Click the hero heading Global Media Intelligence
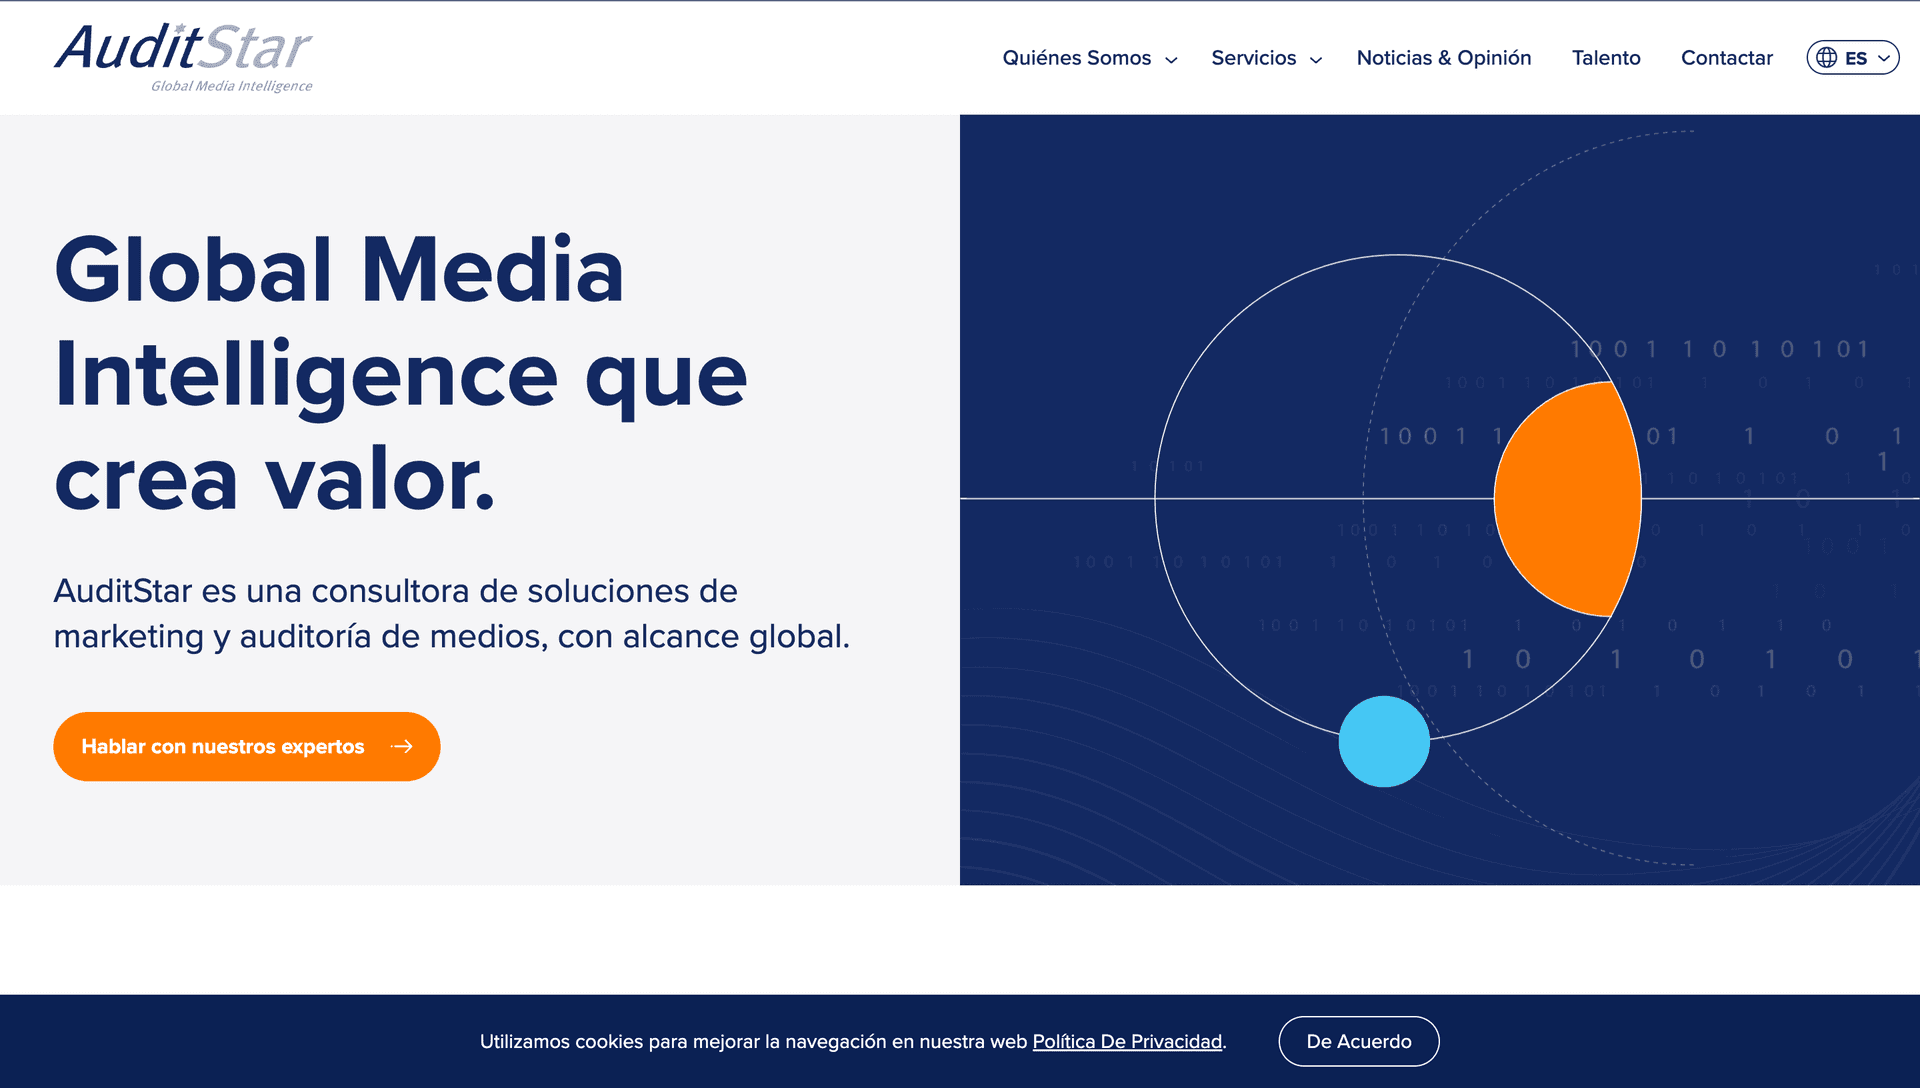This screenshot has height=1088, width=1920. pos(400,373)
